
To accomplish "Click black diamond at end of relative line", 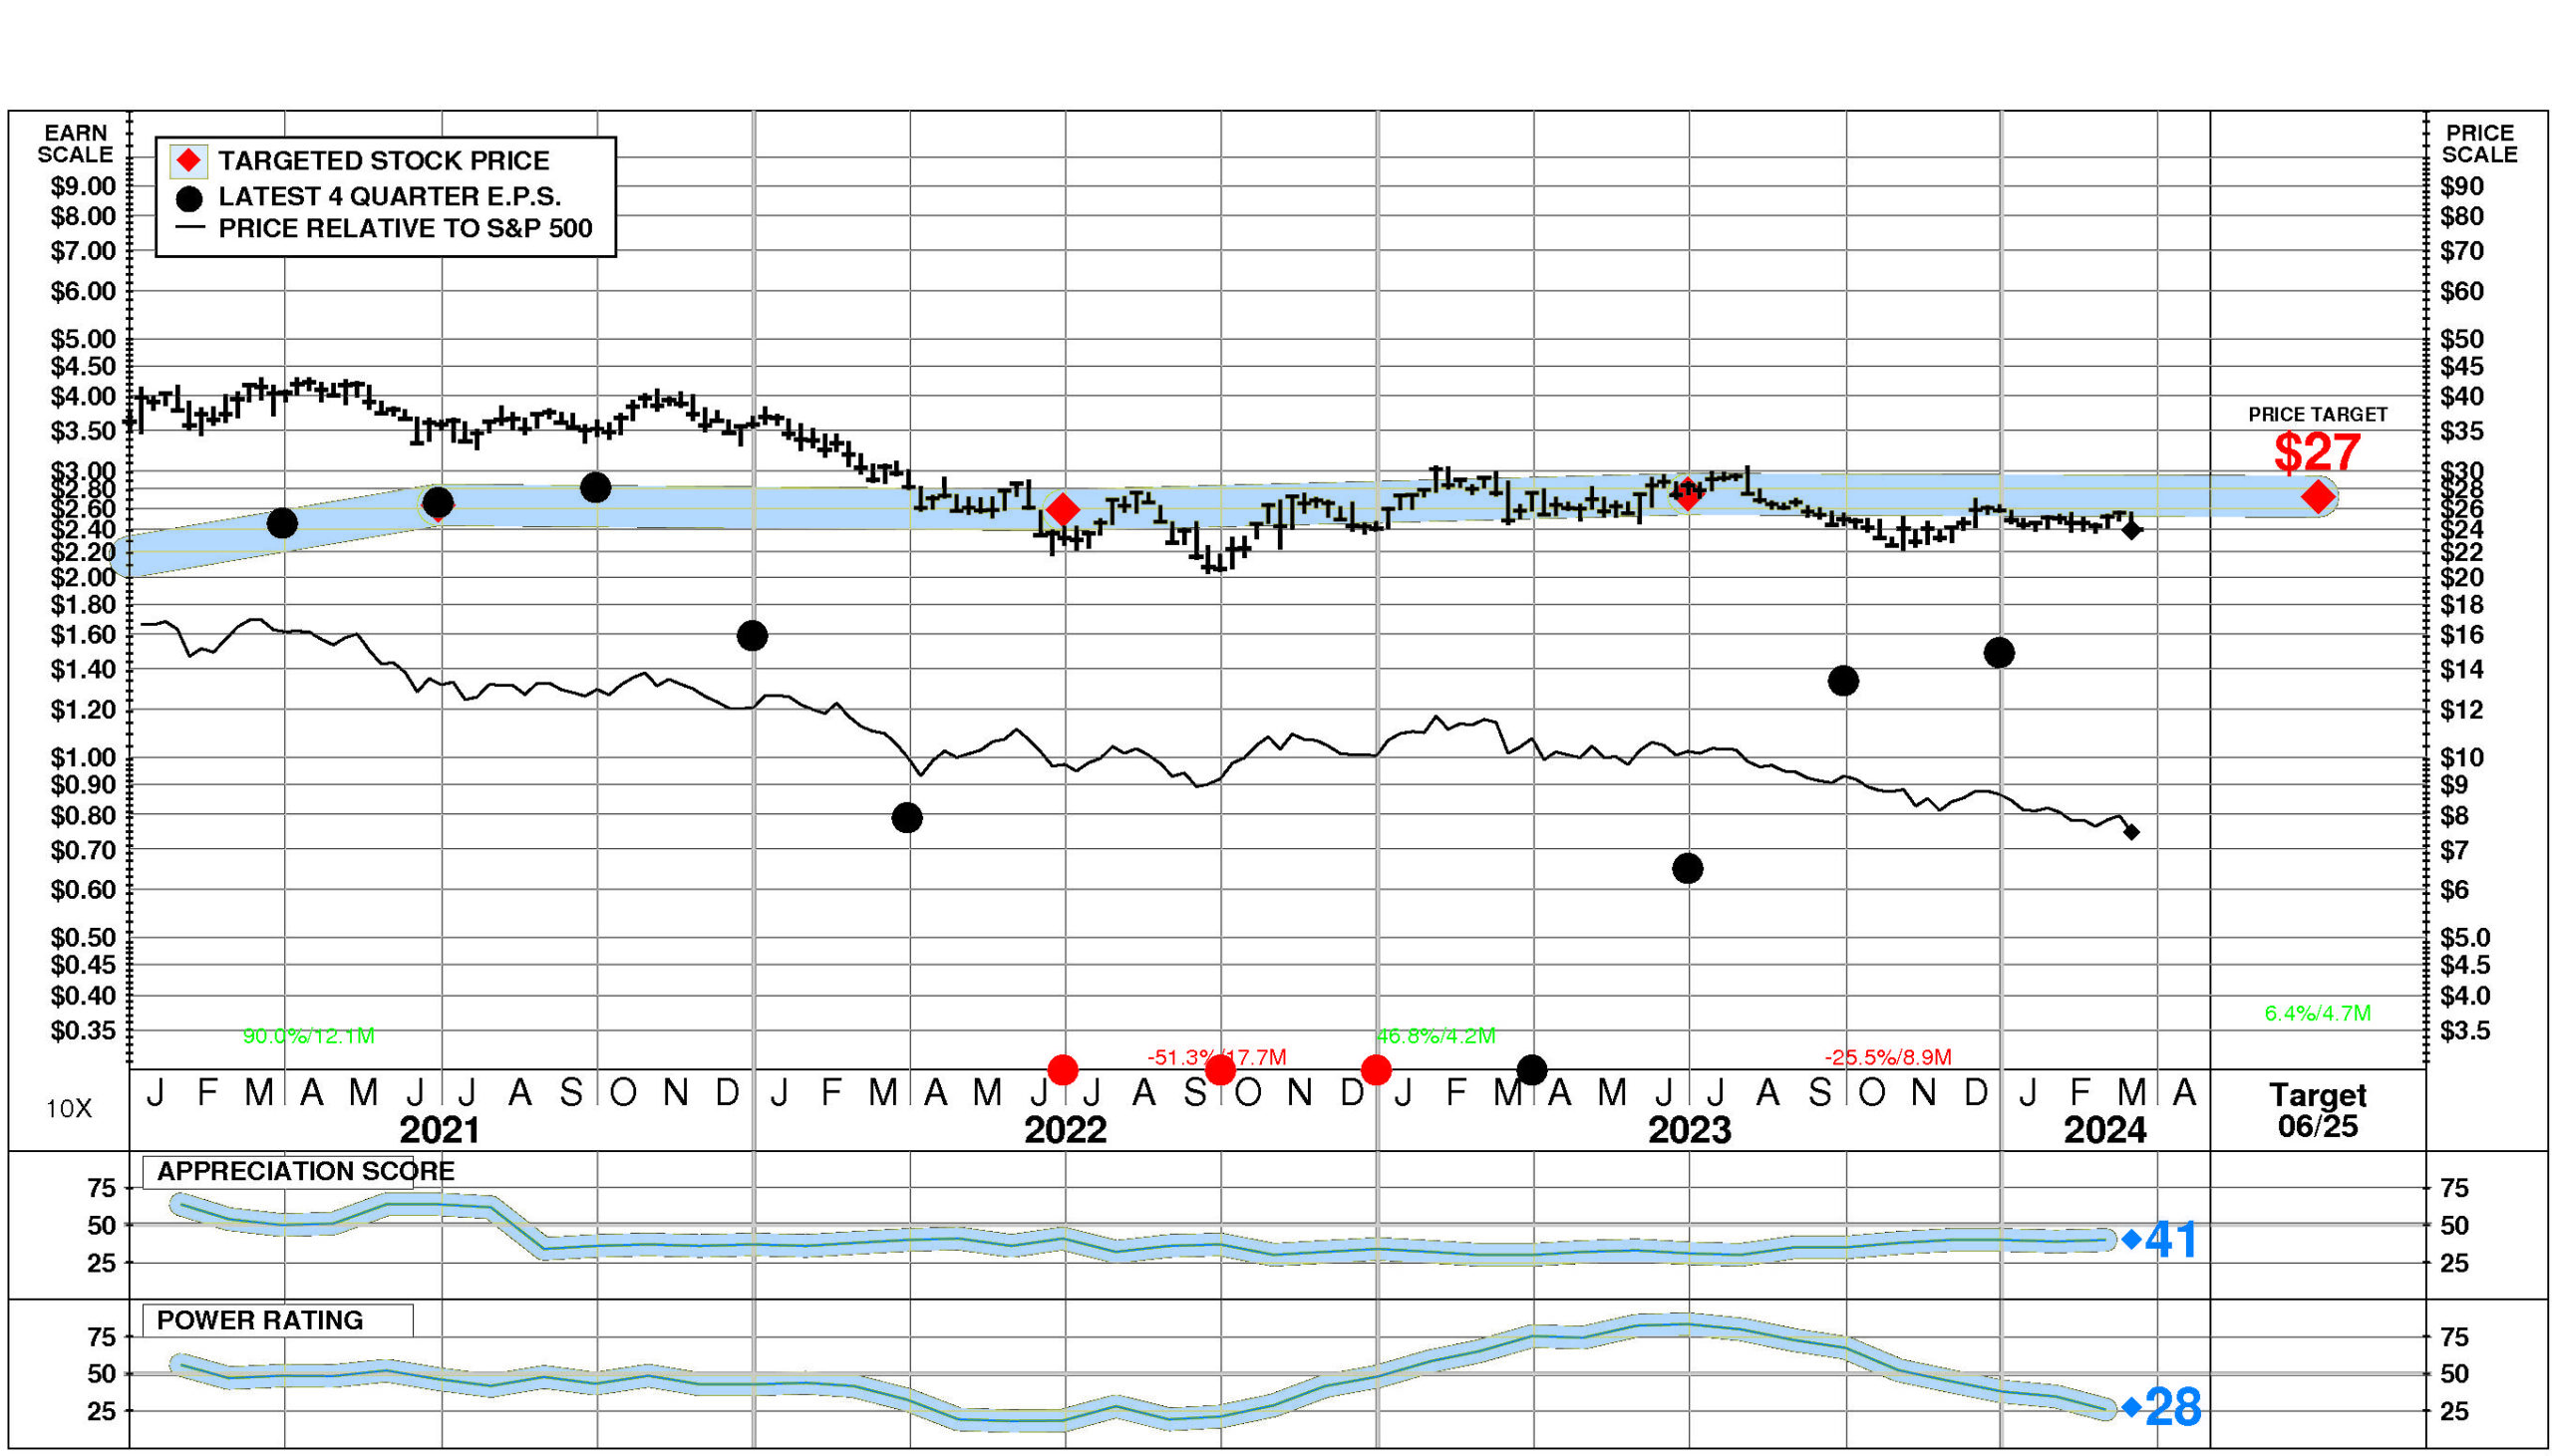I will [2131, 832].
